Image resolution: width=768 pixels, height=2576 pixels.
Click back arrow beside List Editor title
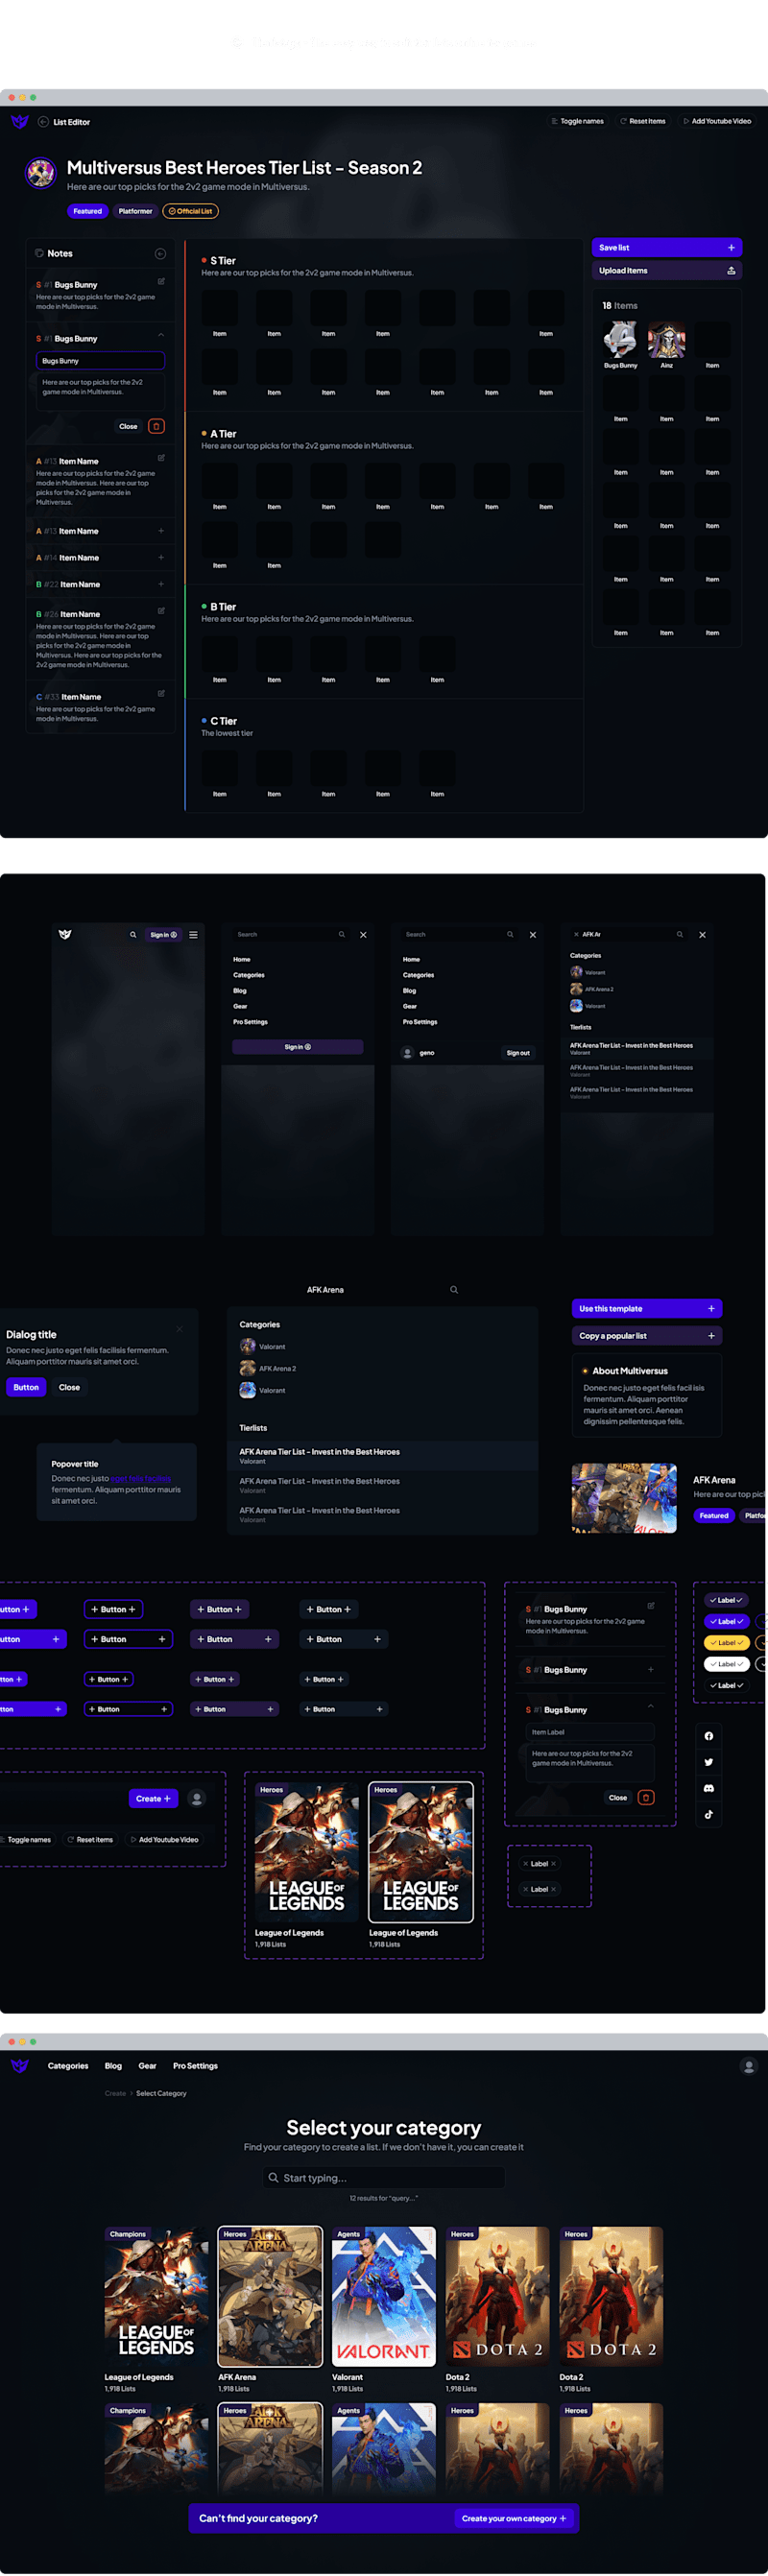tap(43, 122)
